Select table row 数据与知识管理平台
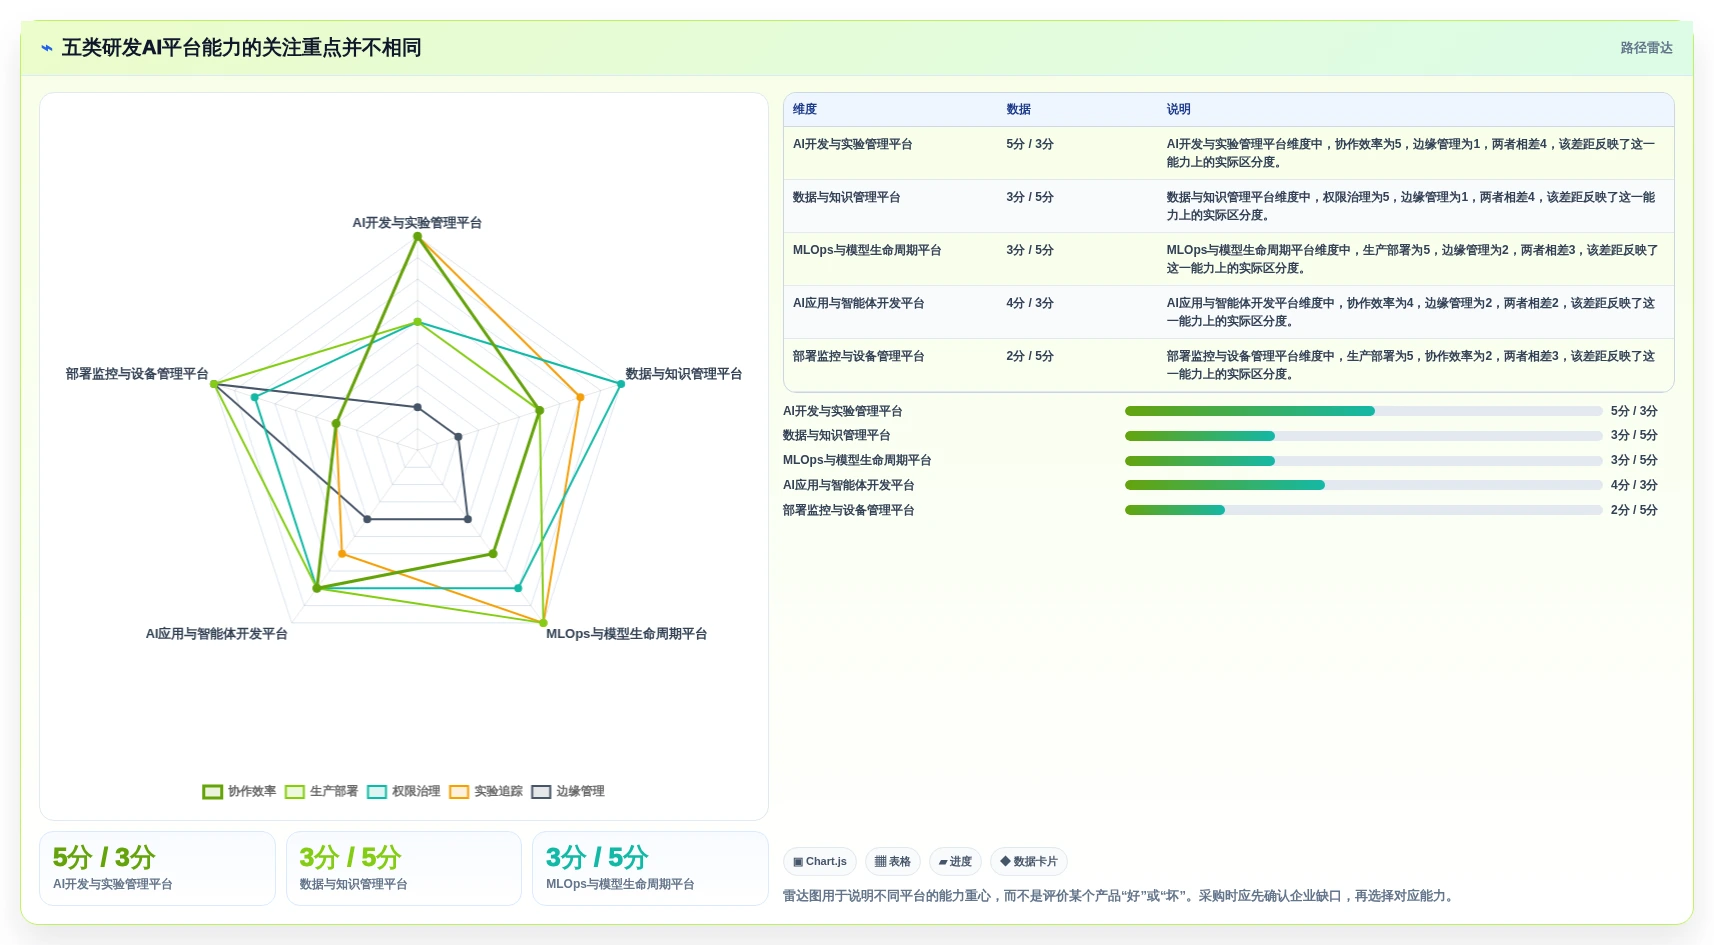Screen dimensions: 1714x945 point(1228,206)
